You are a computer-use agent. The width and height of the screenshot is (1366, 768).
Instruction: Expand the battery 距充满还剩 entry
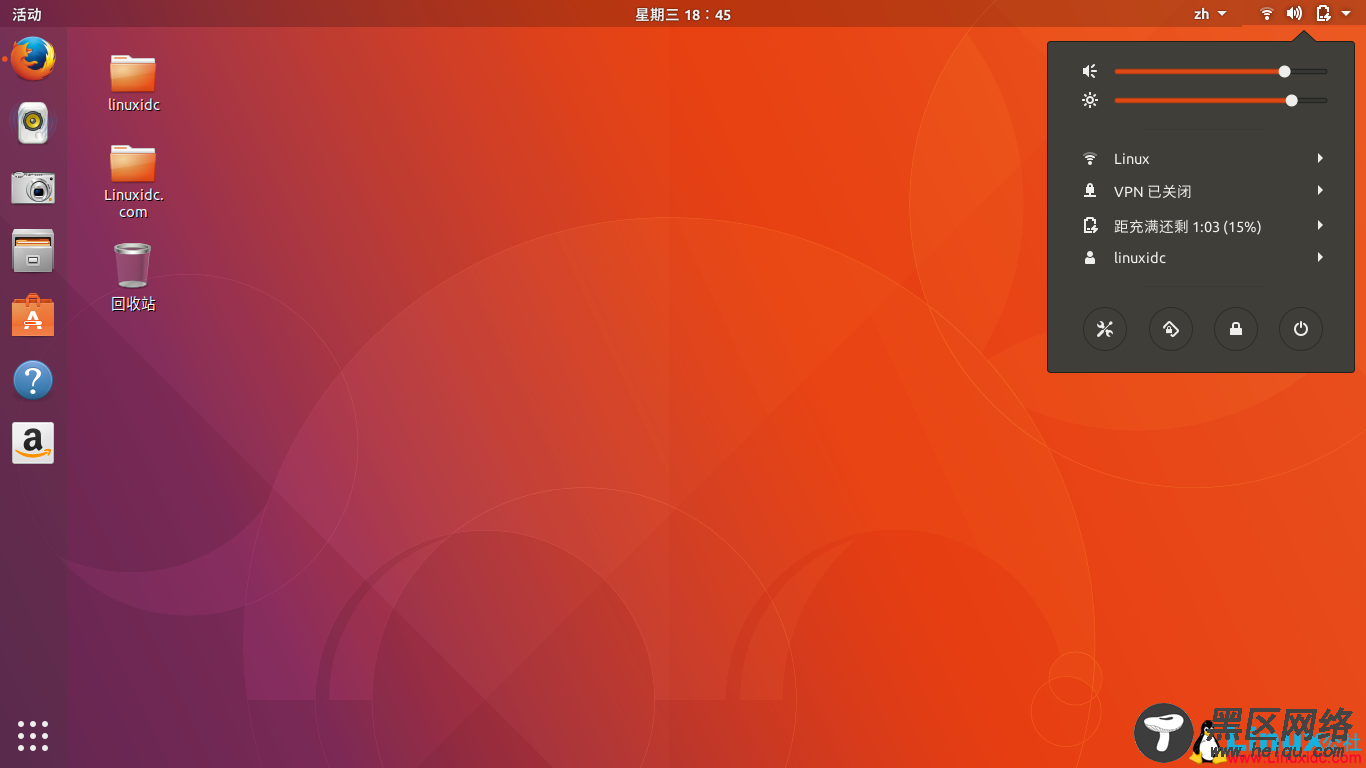tap(1201, 226)
